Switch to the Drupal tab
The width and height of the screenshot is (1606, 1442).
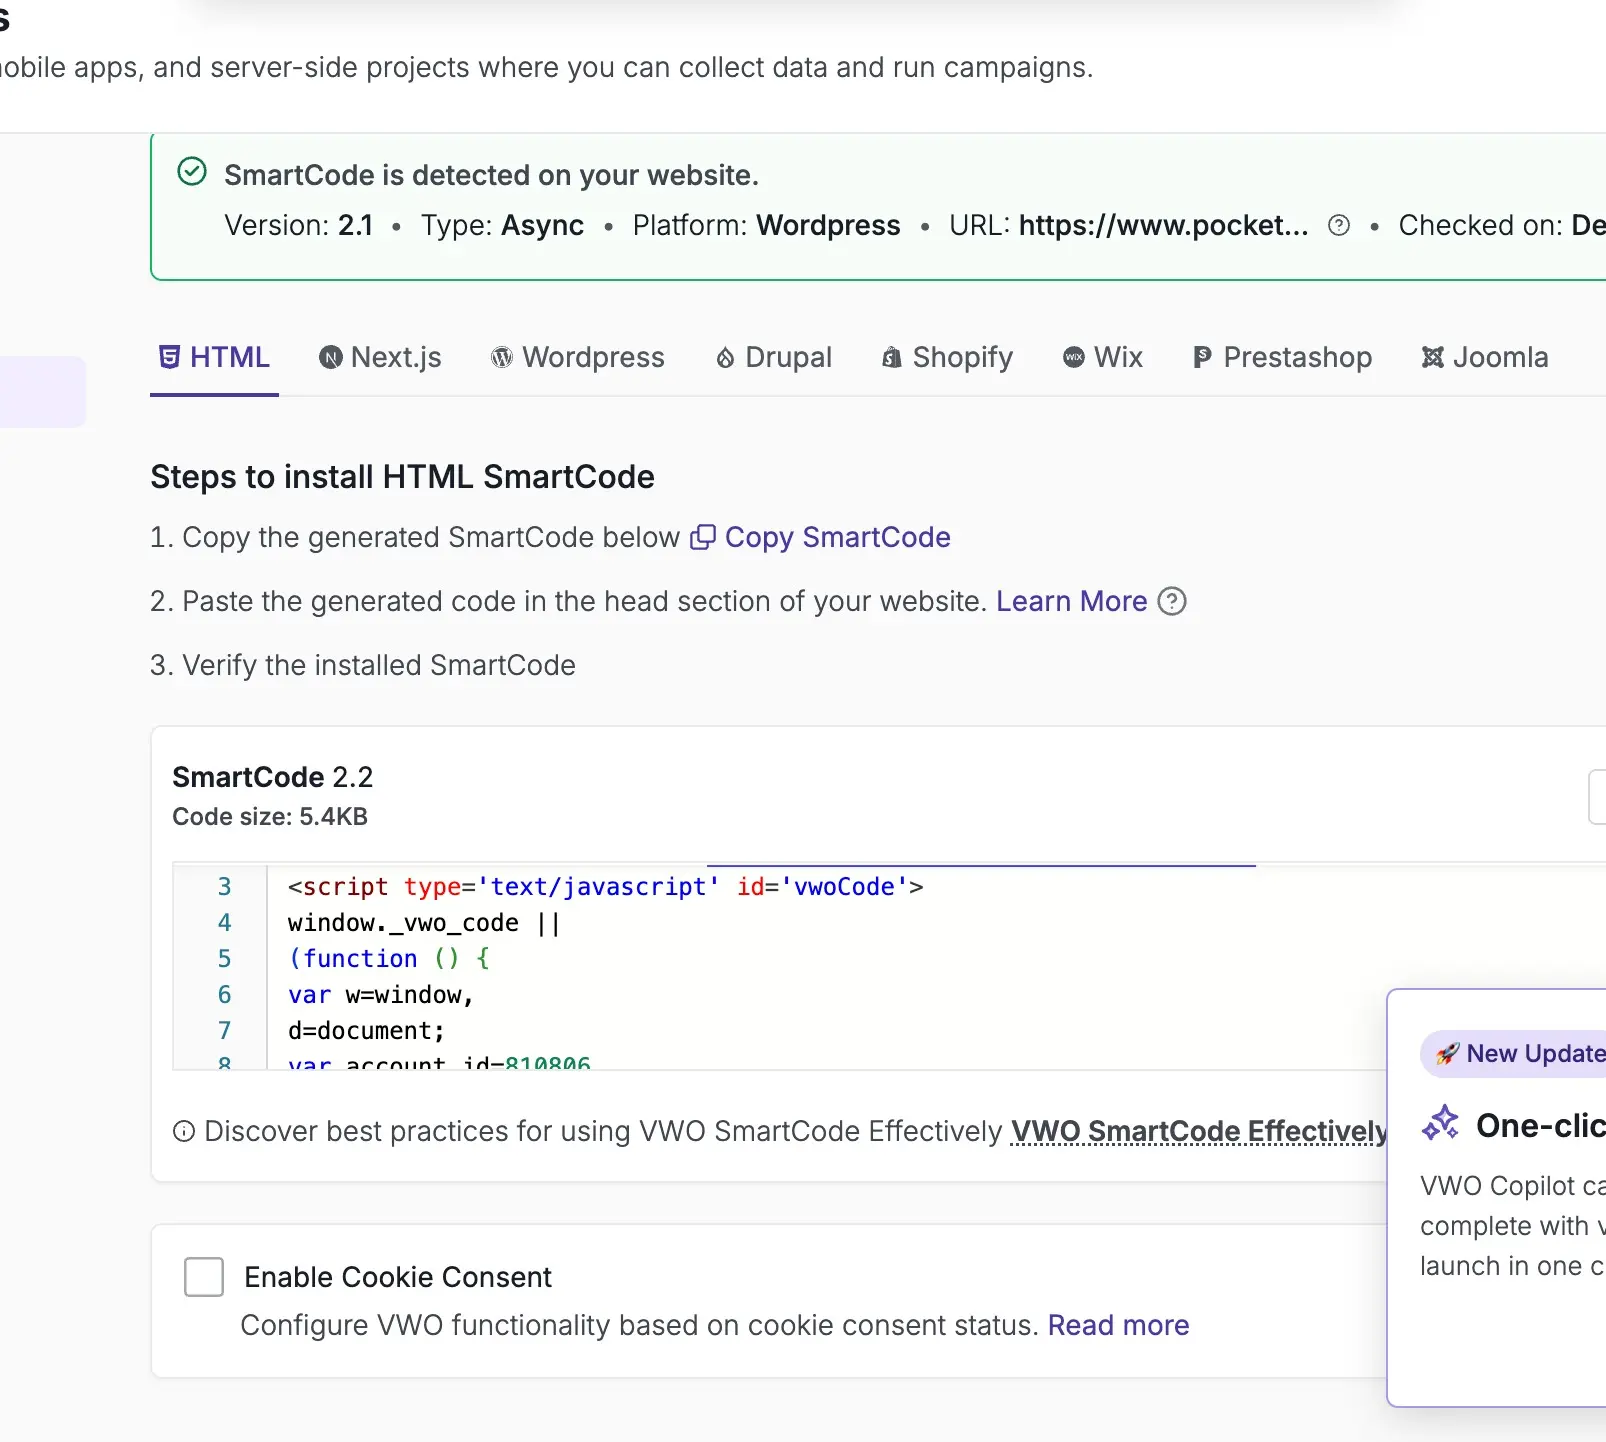coord(774,358)
